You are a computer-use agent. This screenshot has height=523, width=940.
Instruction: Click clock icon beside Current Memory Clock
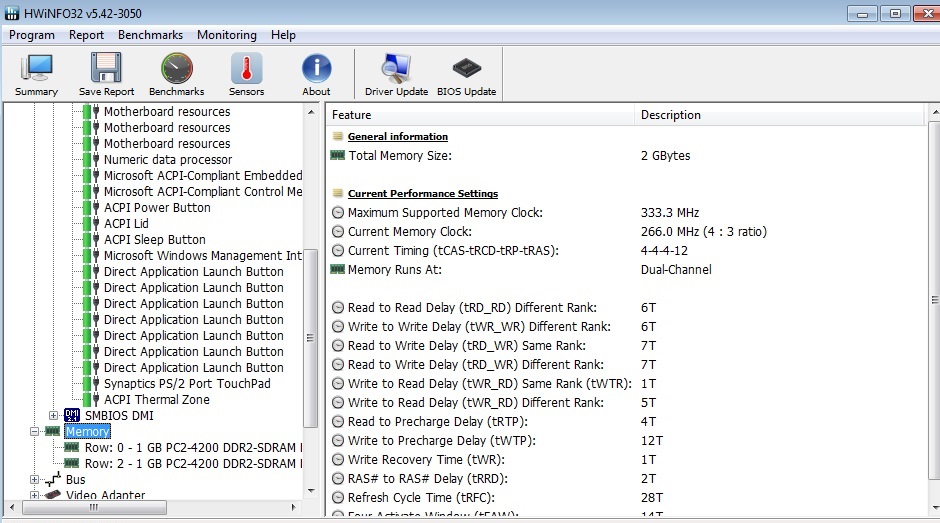pos(338,232)
